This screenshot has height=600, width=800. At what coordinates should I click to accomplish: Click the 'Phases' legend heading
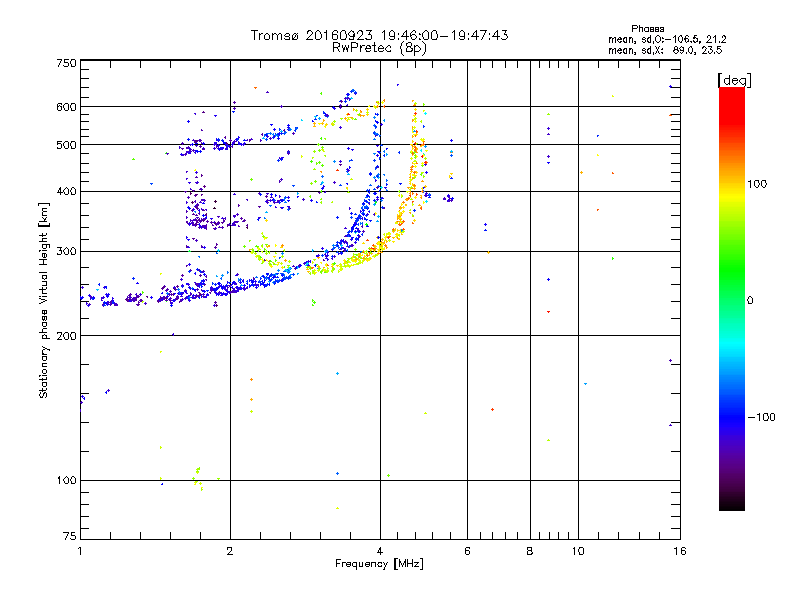[x=647, y=29]
